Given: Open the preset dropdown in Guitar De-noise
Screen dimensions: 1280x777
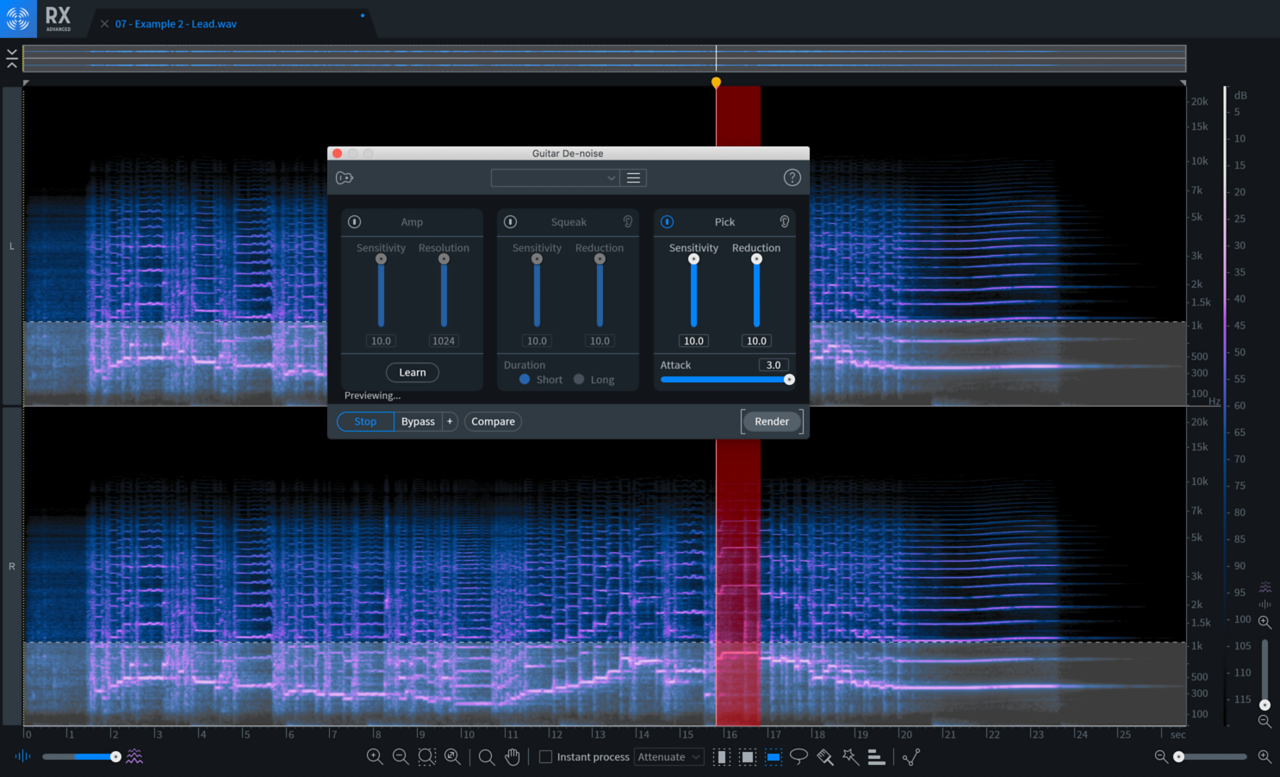Looking at the screenshot, I should pos(555,178).
